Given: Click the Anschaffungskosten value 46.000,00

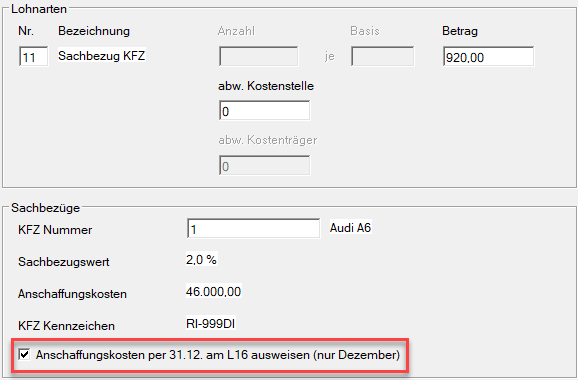Looking at the screenshot, I should (x=213, y=292).
